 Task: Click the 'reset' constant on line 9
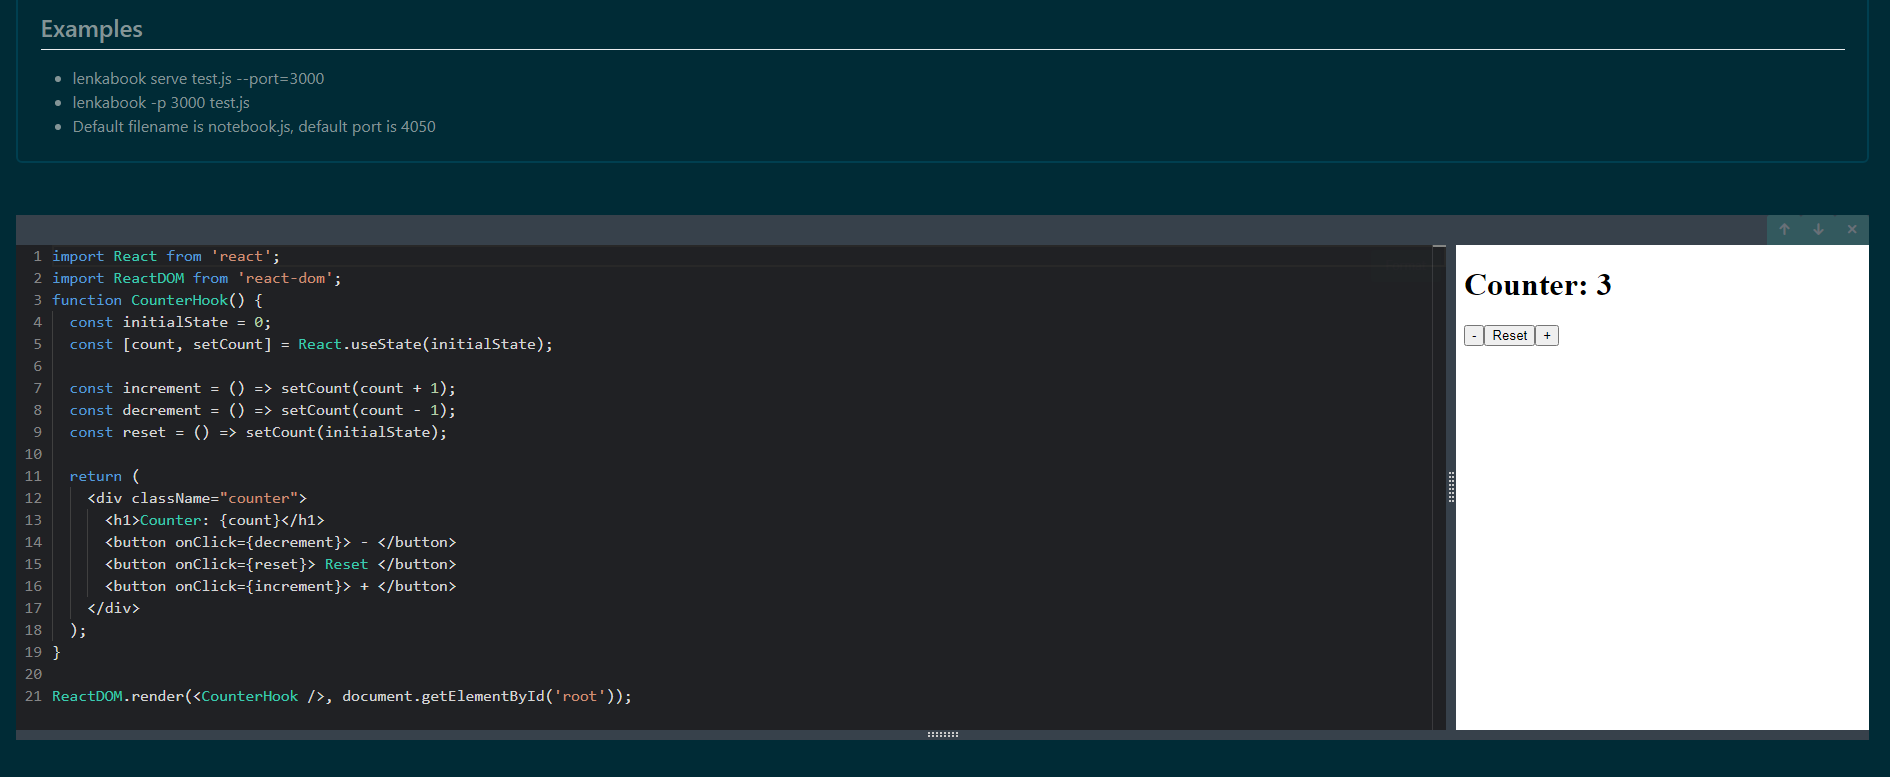(x=144, y=432)
